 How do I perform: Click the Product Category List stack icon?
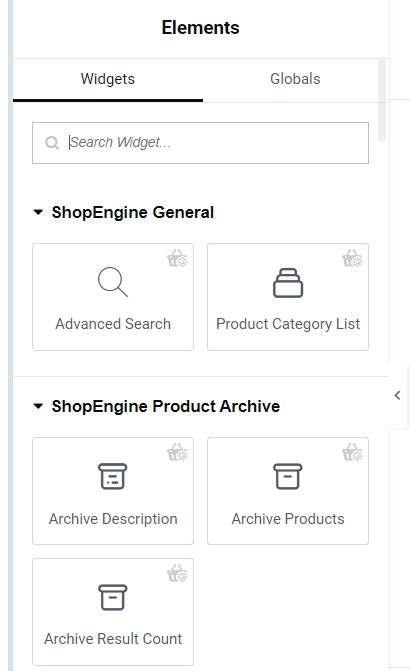[288, 283]
